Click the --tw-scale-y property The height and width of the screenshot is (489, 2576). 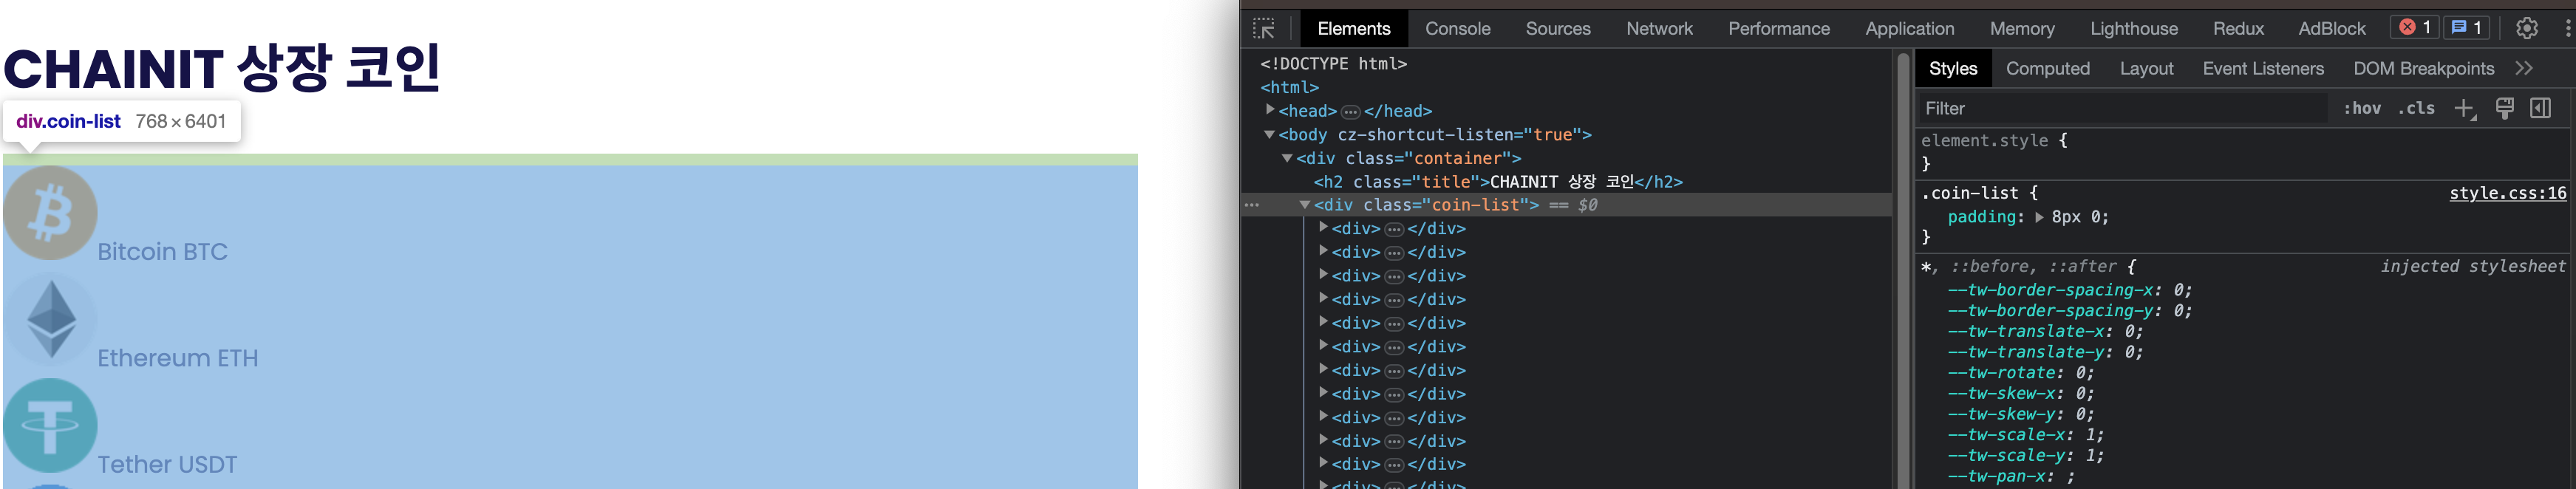click(2007, 455)
